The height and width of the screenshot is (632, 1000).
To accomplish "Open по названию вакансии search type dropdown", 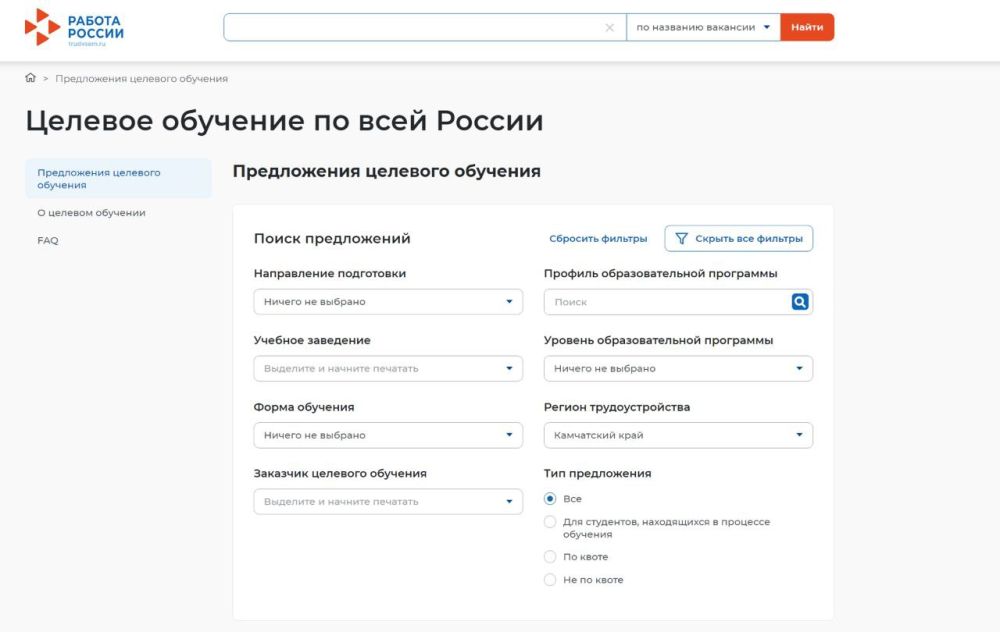I will (x=703, y=28).
